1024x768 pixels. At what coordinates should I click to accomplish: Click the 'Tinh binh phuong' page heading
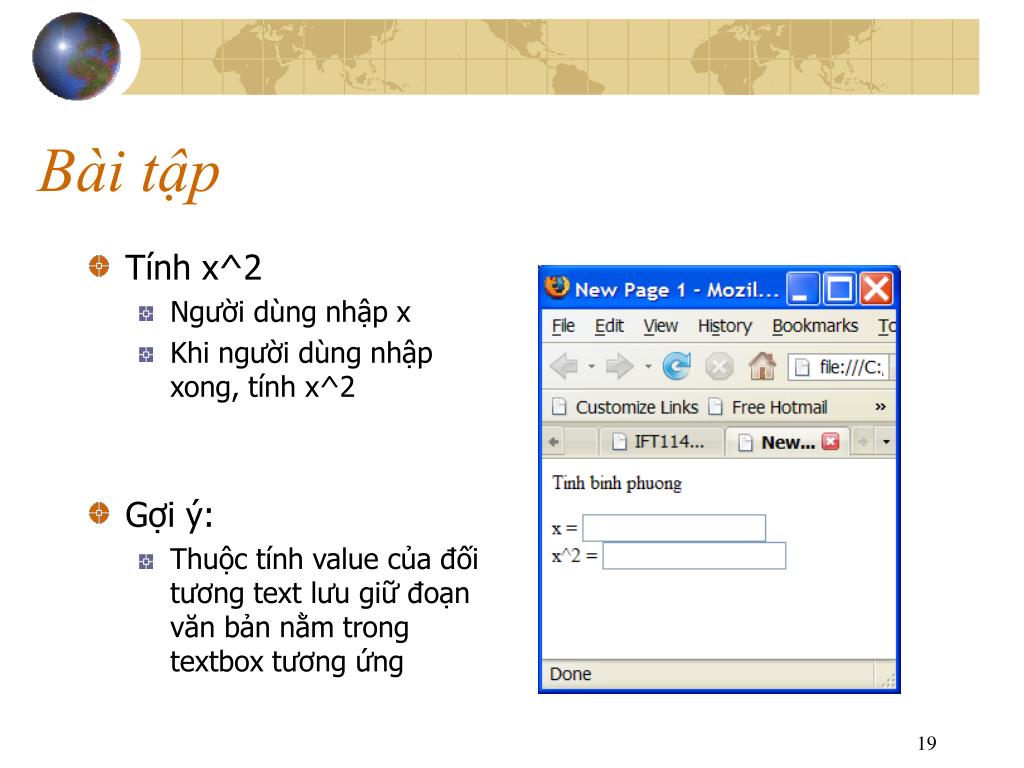[616, 483]
